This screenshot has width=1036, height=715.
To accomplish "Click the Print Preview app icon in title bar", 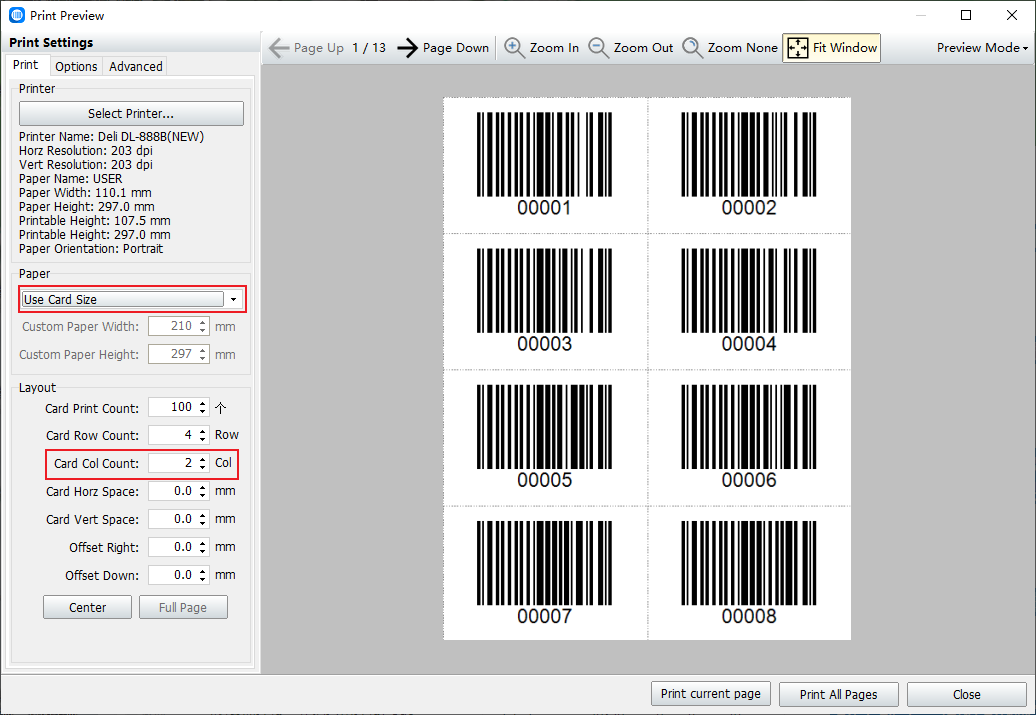I will (17, 15).
